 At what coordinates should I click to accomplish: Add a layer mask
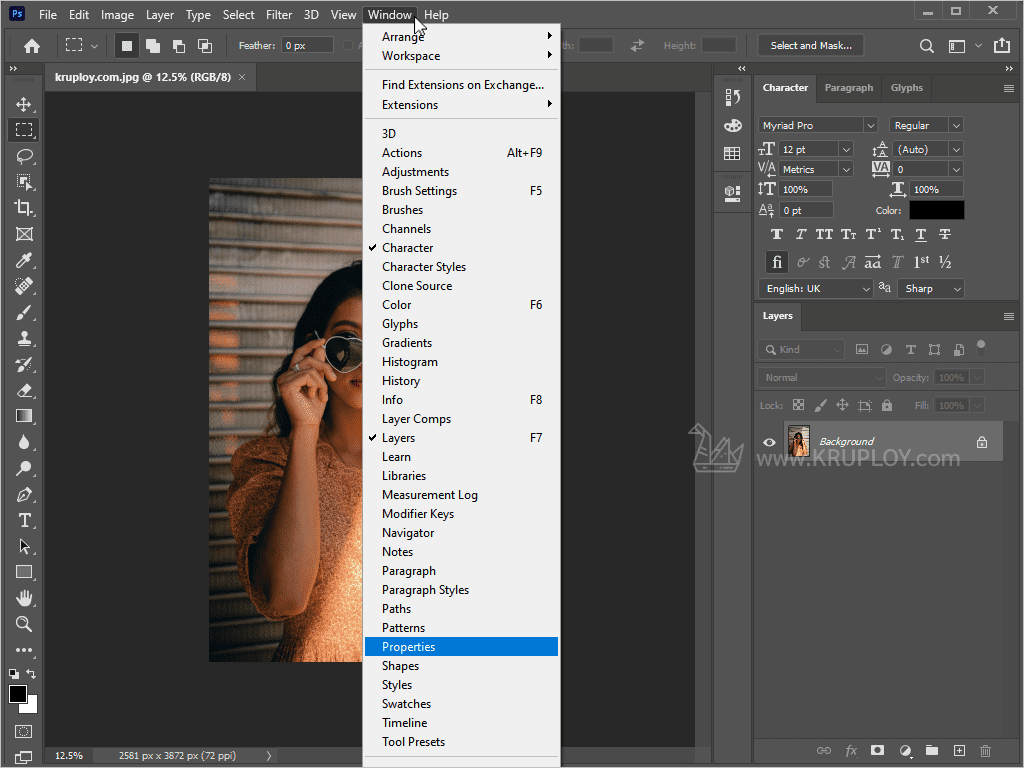(877, 750)
